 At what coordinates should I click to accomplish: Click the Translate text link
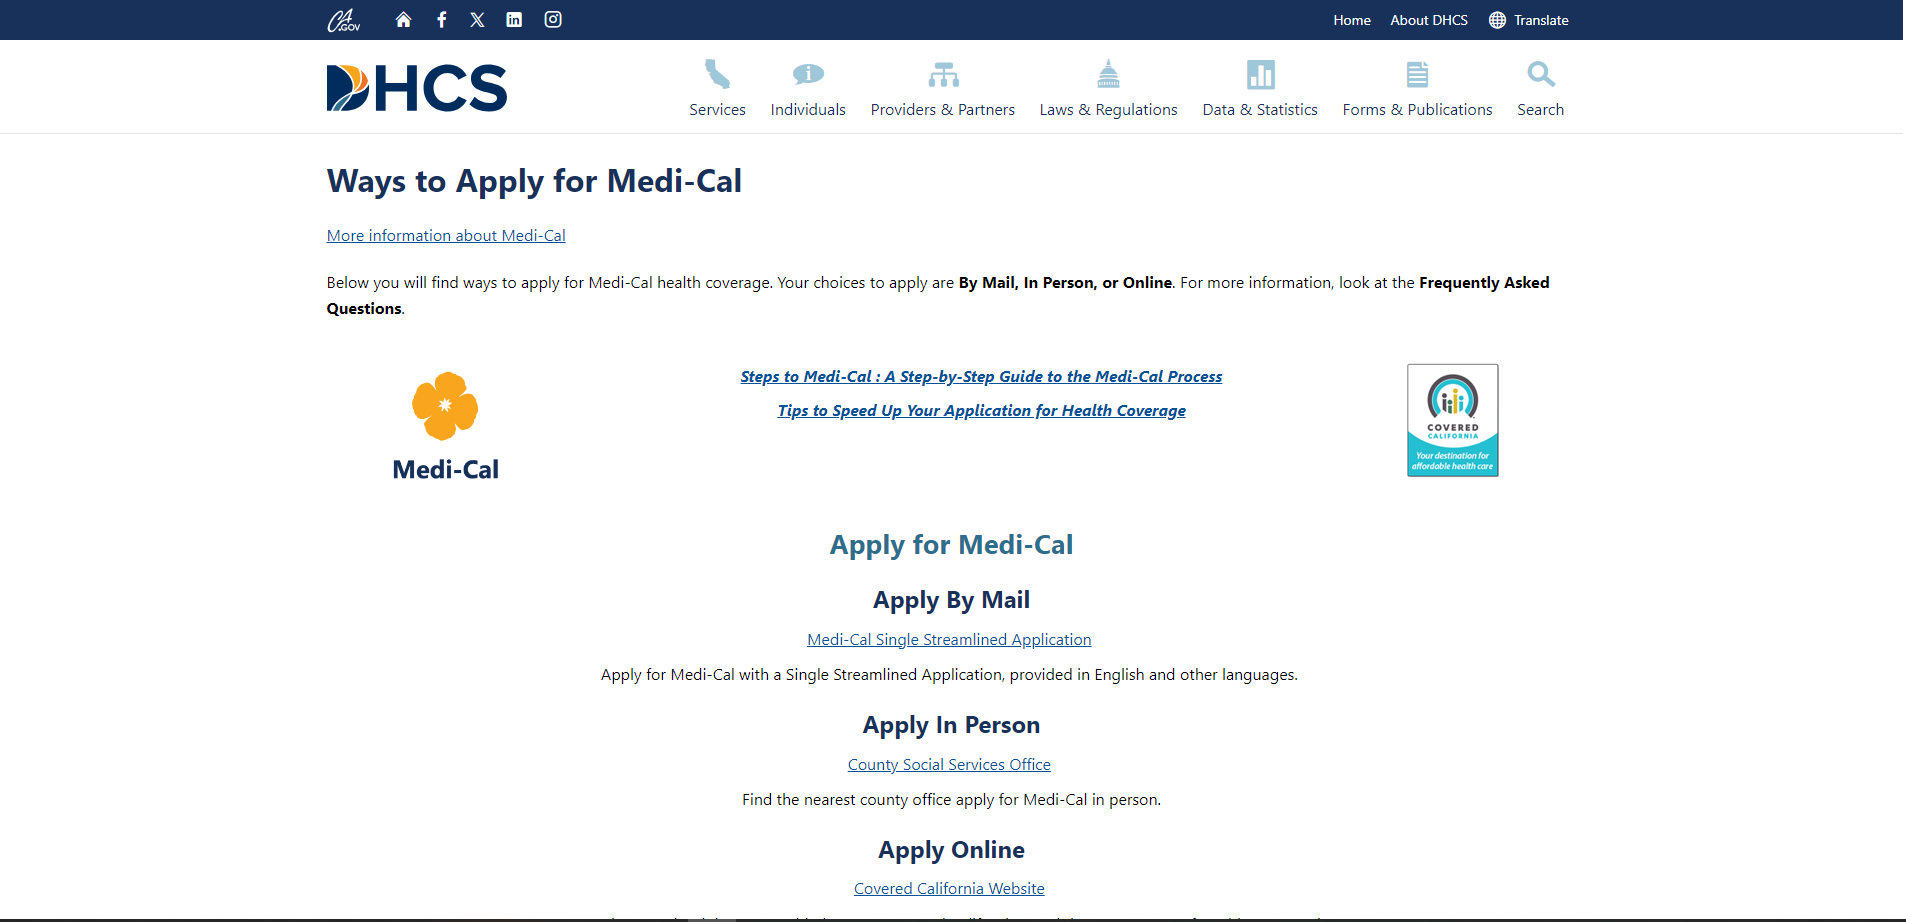pos(1541,20)
